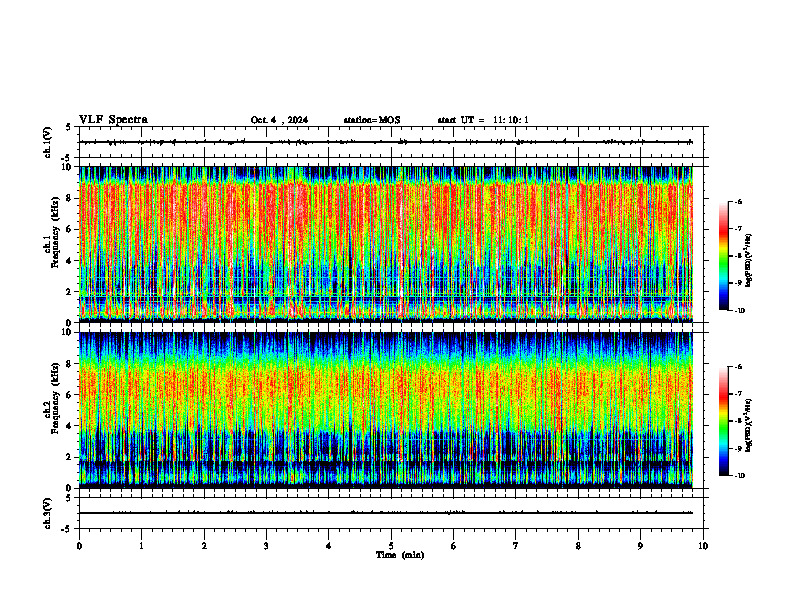
Task: Click time axis tick label "4"
Action: pyautogui.click(x=329, y=546)
